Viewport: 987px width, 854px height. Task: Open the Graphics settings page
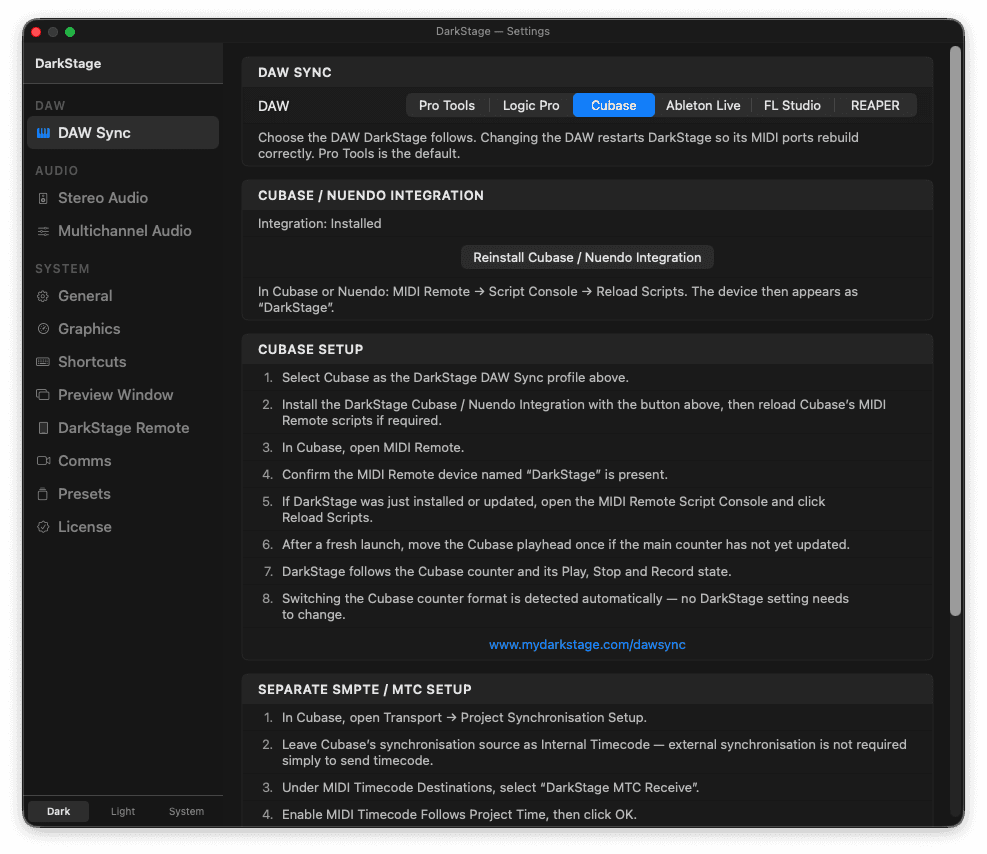[x=123, y=329]
